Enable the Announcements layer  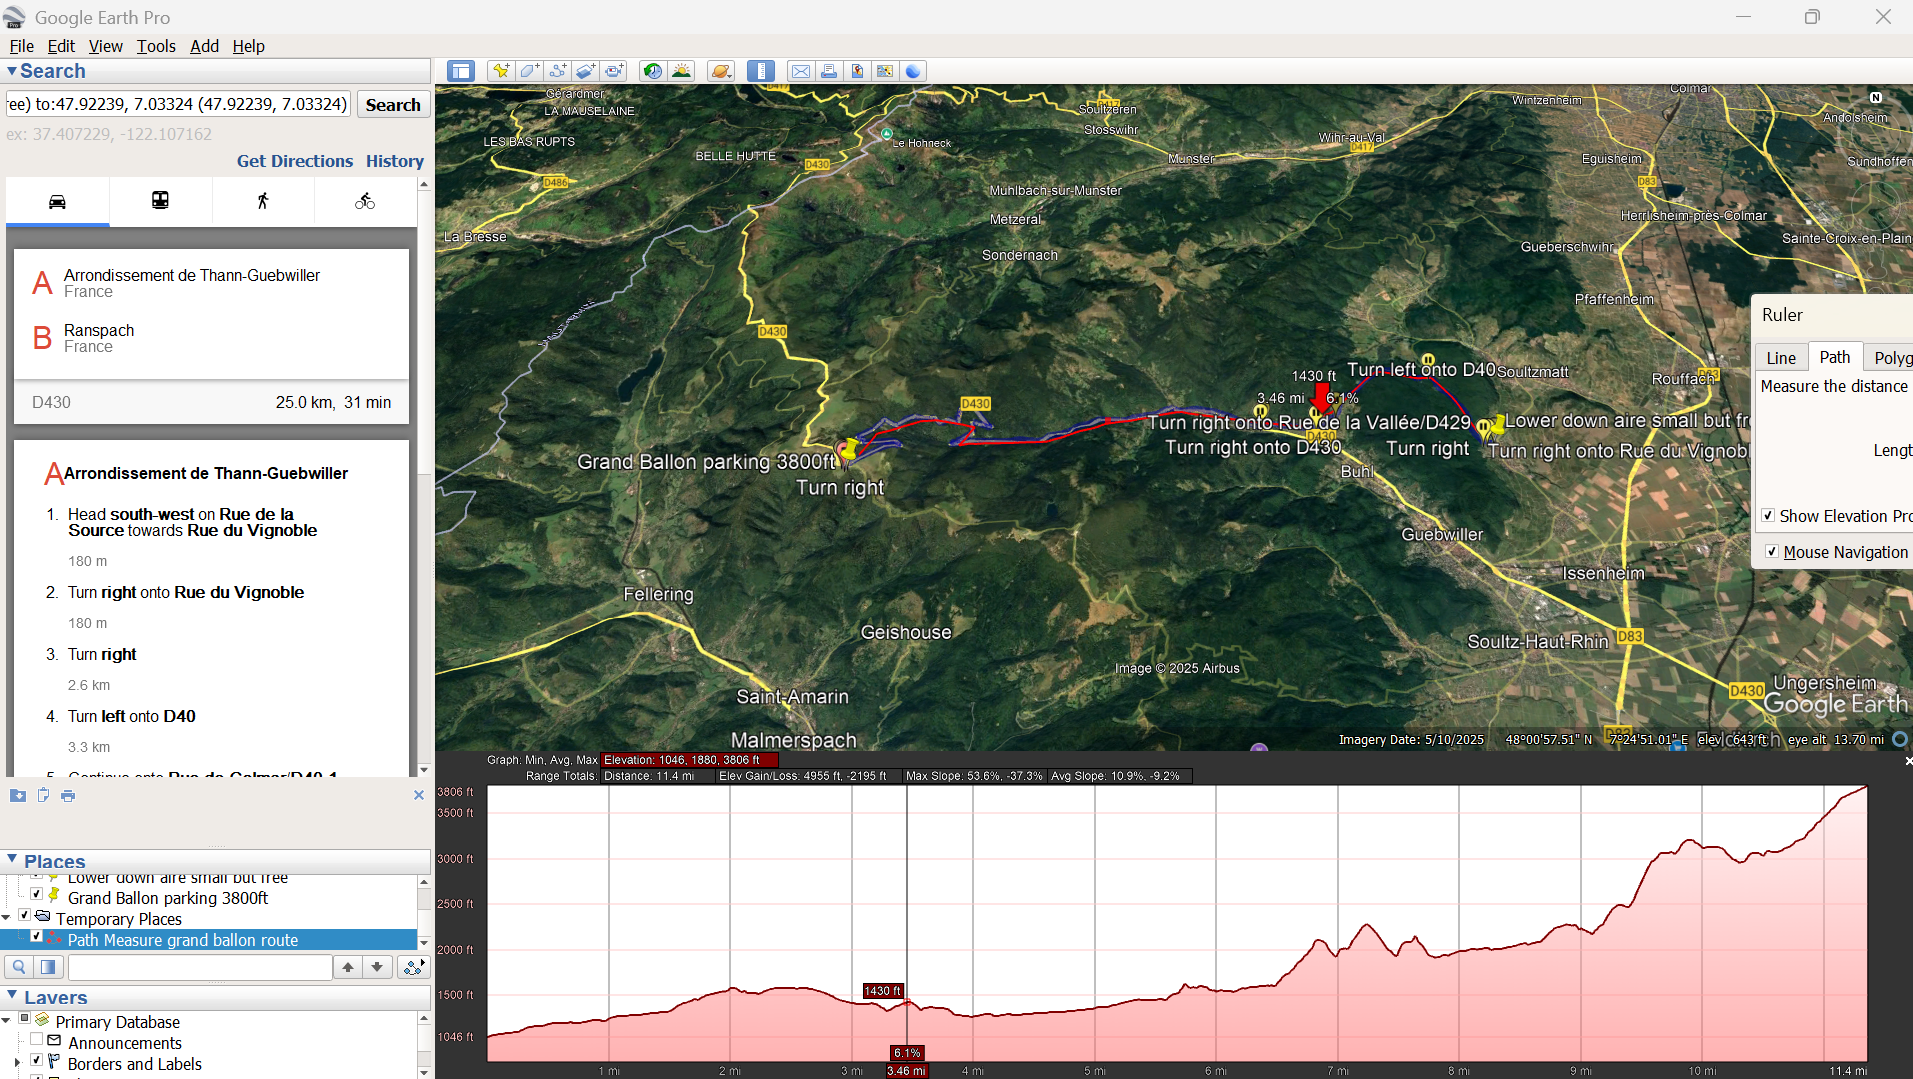pos(36,1039)
